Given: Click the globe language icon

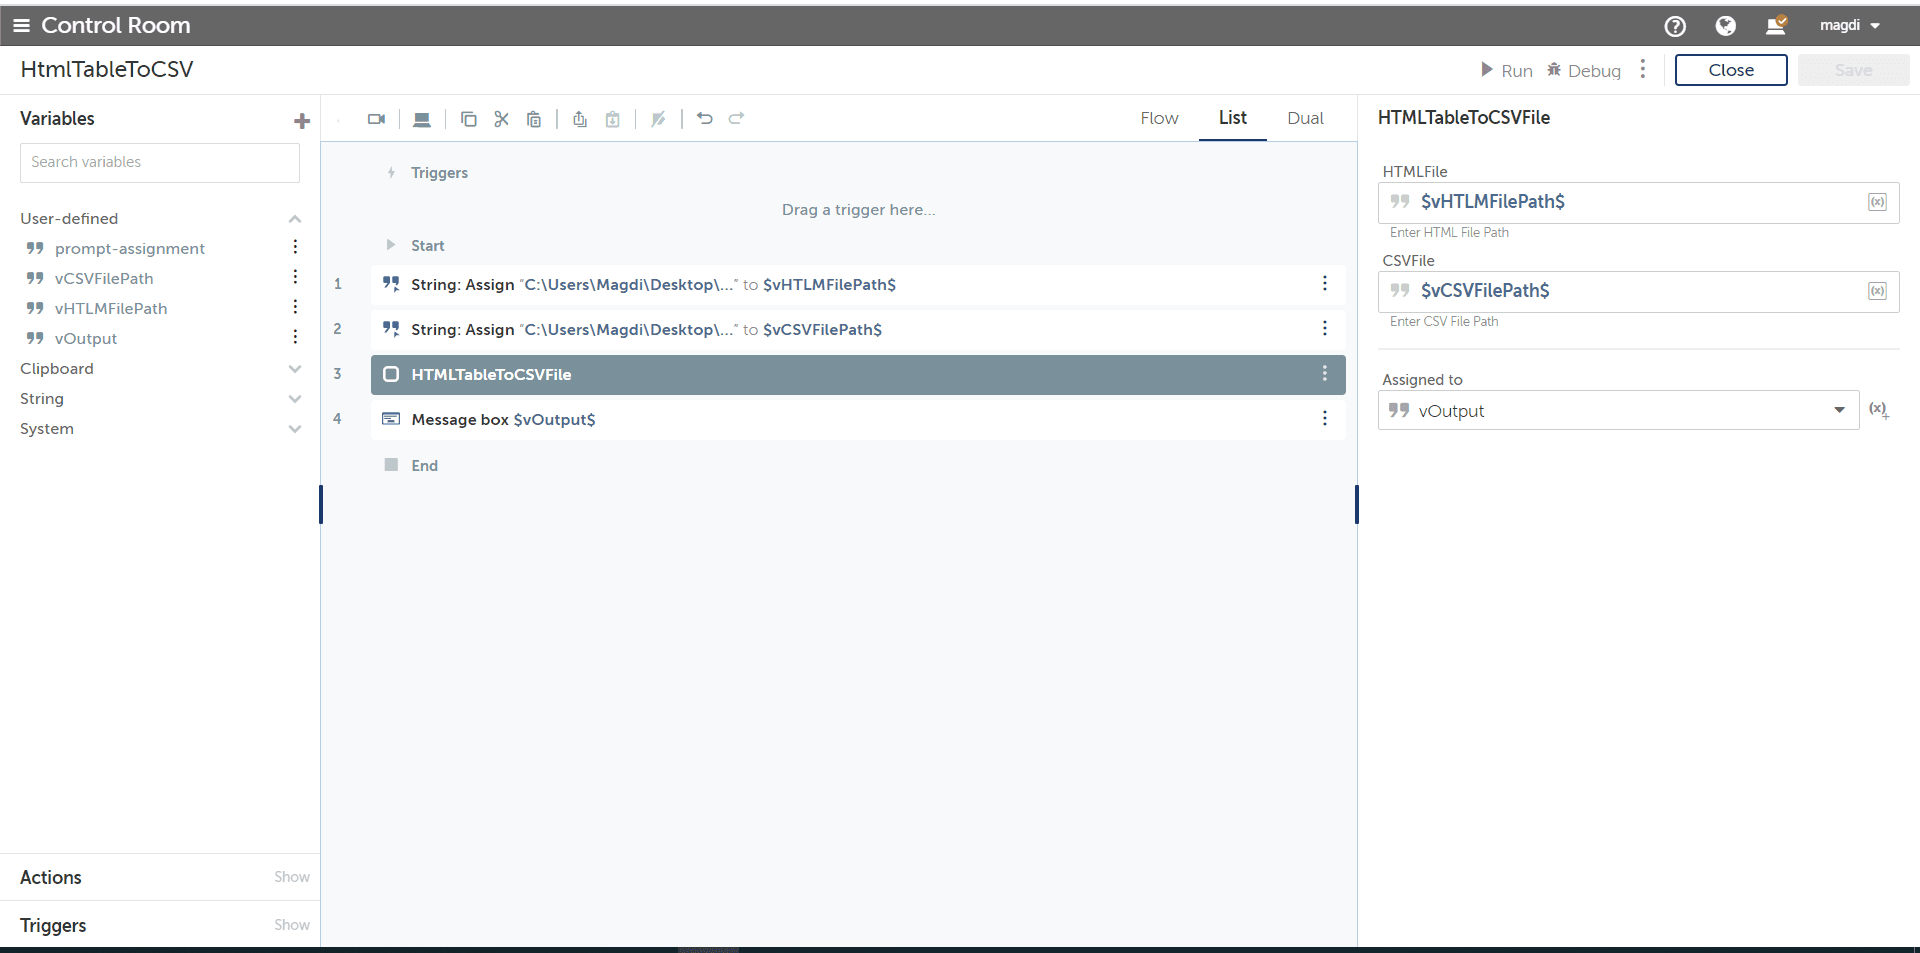Looking at the screenshot, I should click(x=1725, y=26).
